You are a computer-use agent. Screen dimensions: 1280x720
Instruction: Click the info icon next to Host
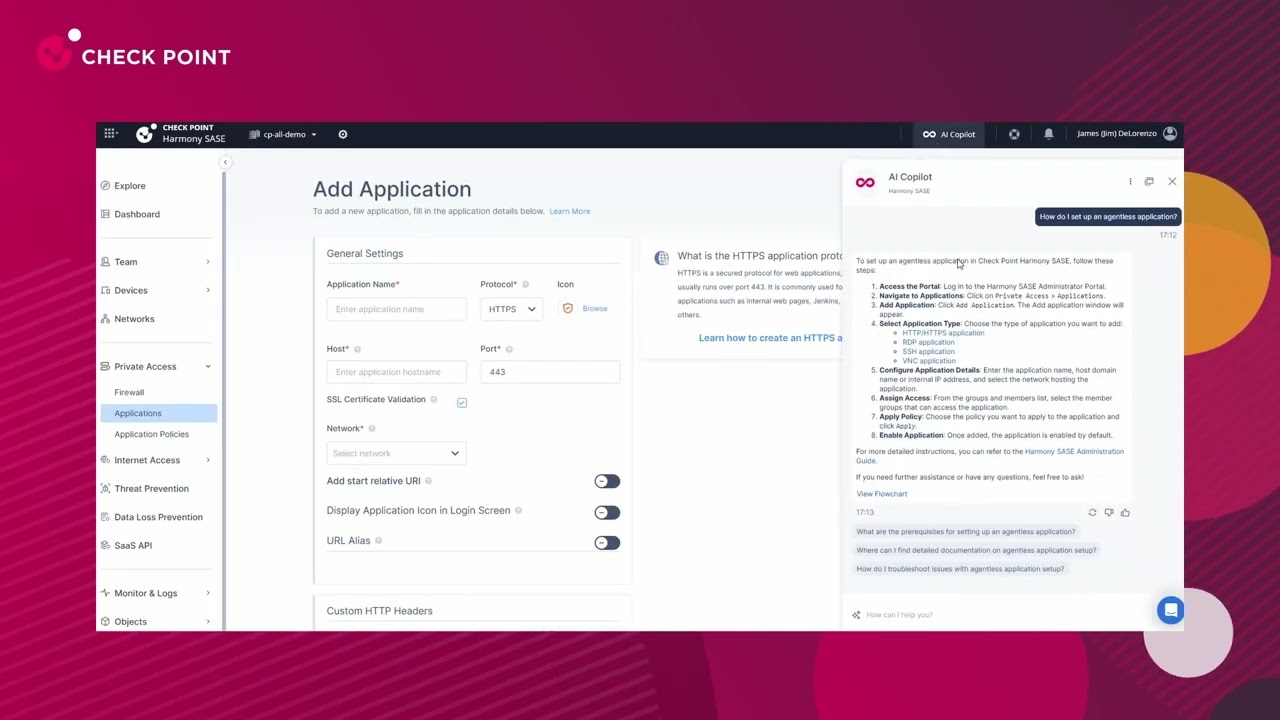click(x=357, y=349)
